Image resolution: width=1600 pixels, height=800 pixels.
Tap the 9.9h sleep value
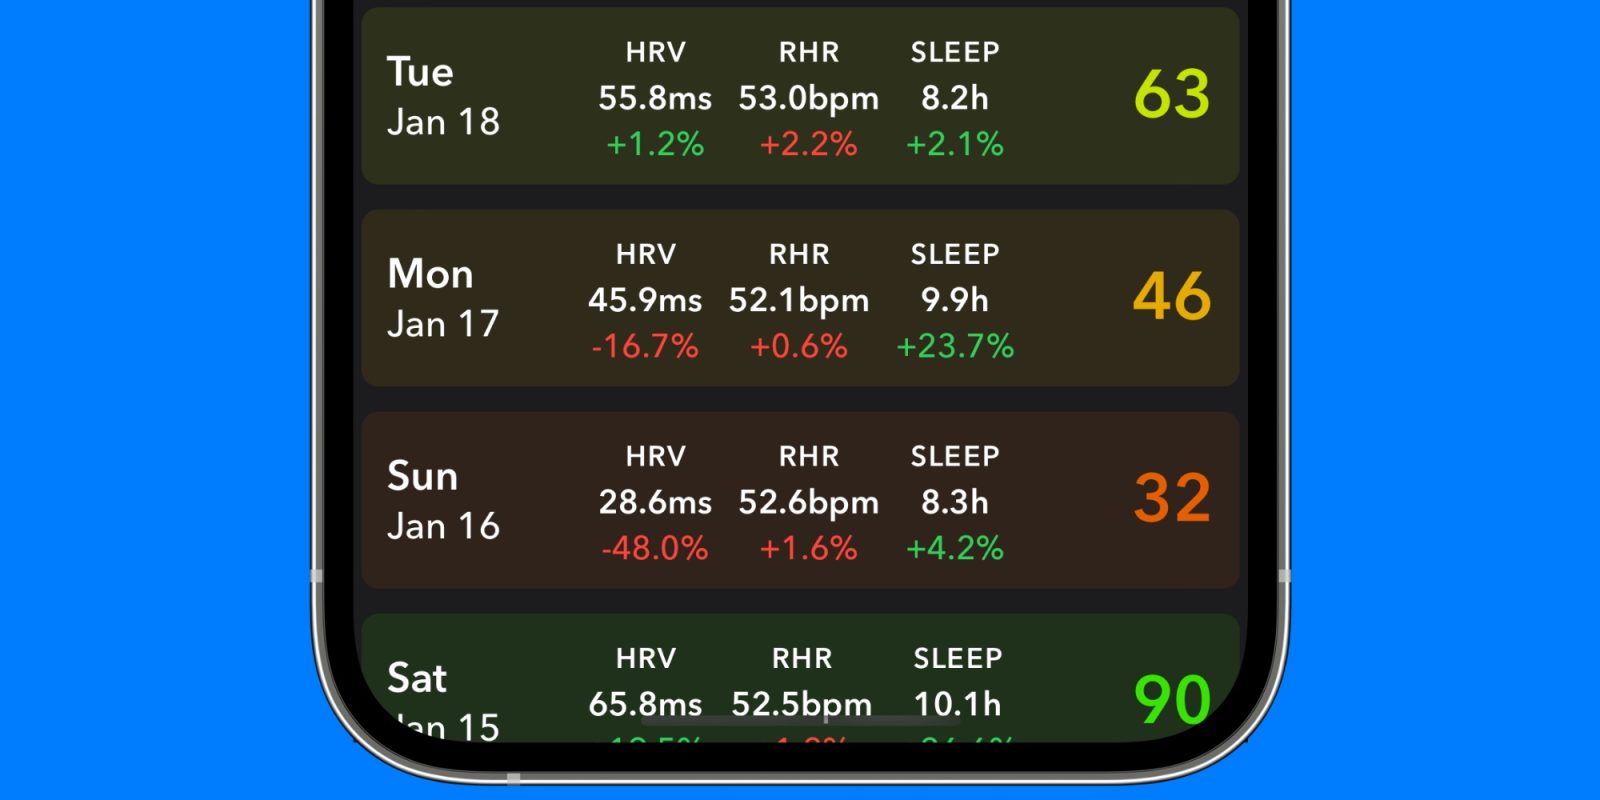tap(954, 300)
